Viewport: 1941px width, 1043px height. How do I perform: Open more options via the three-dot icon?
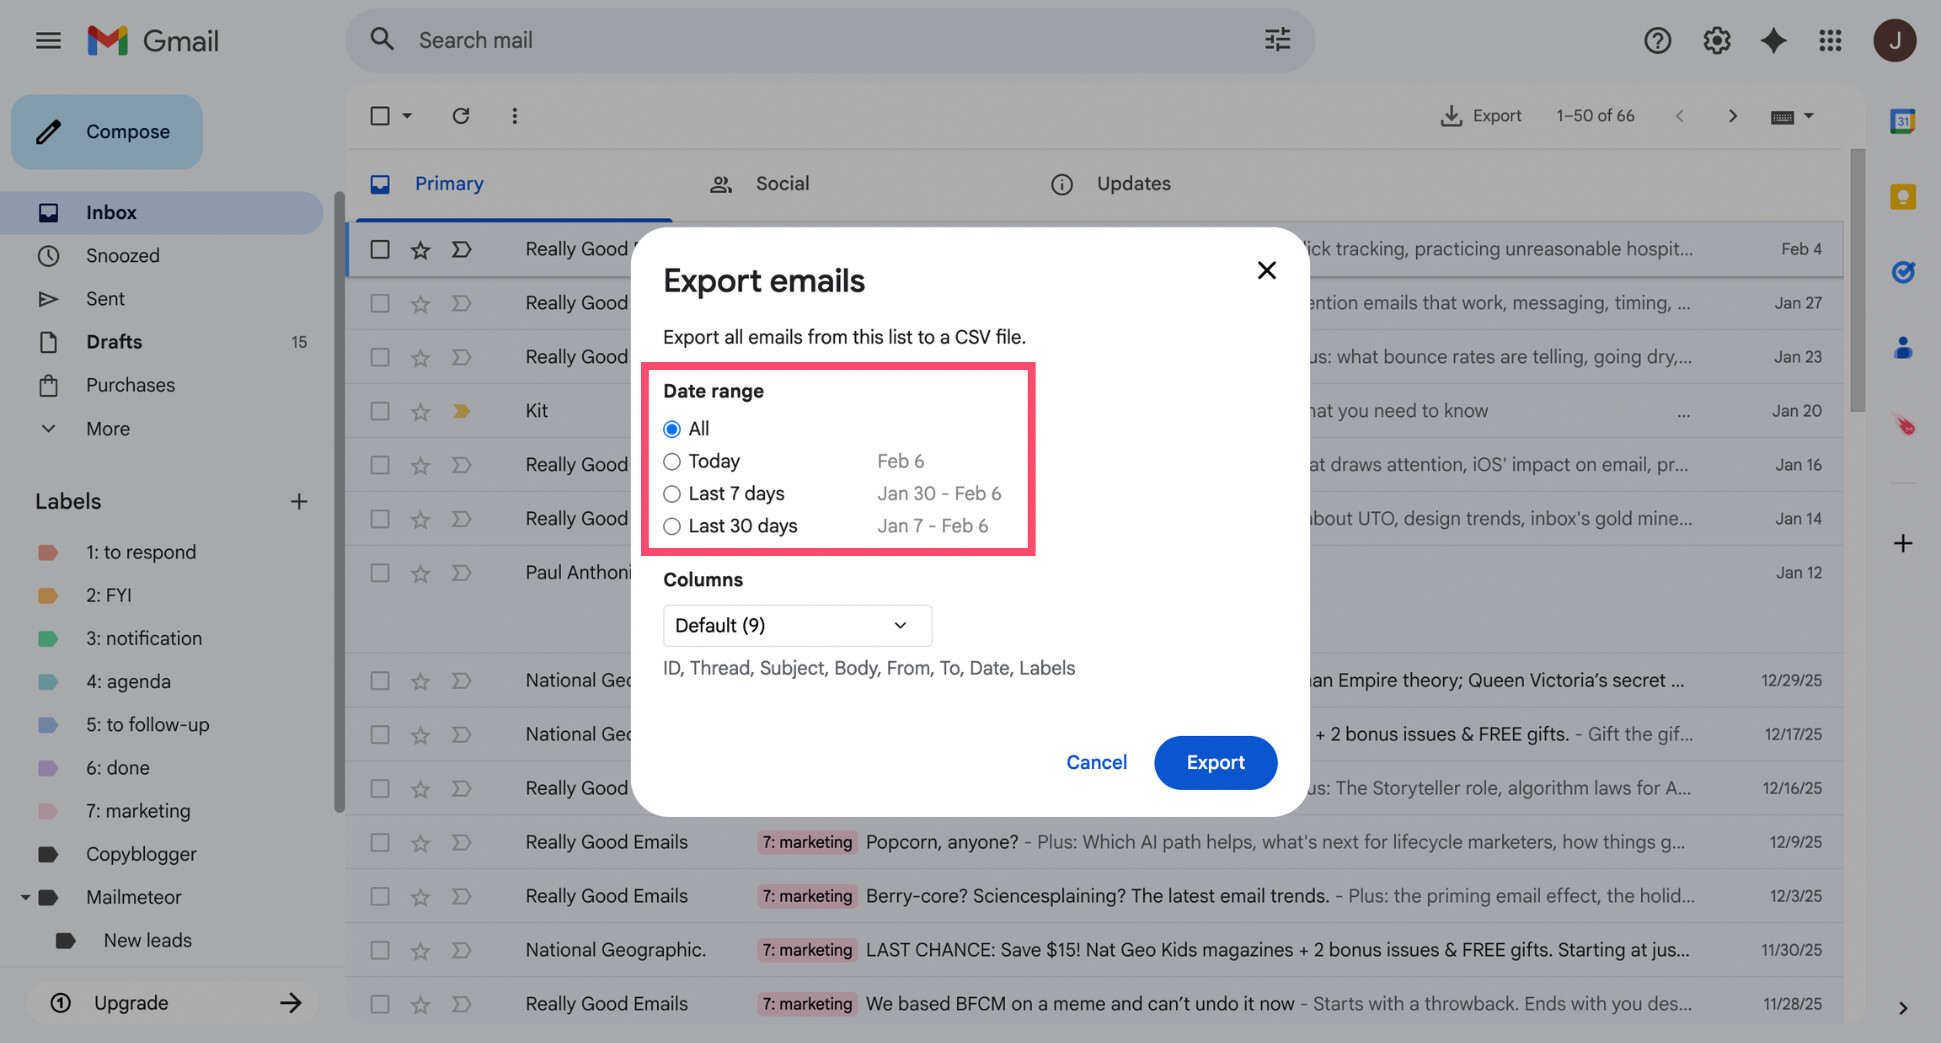(514, 115)
